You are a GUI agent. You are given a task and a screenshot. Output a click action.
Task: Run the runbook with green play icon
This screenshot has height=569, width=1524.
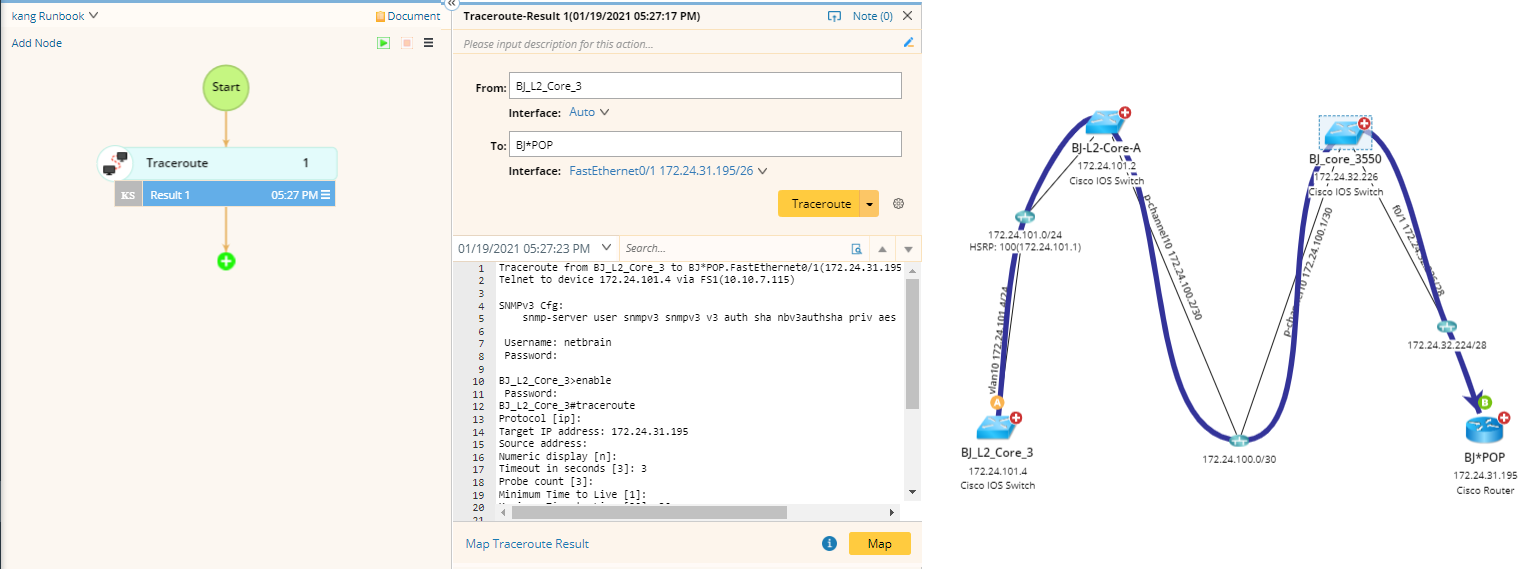[x=383, y=43]
